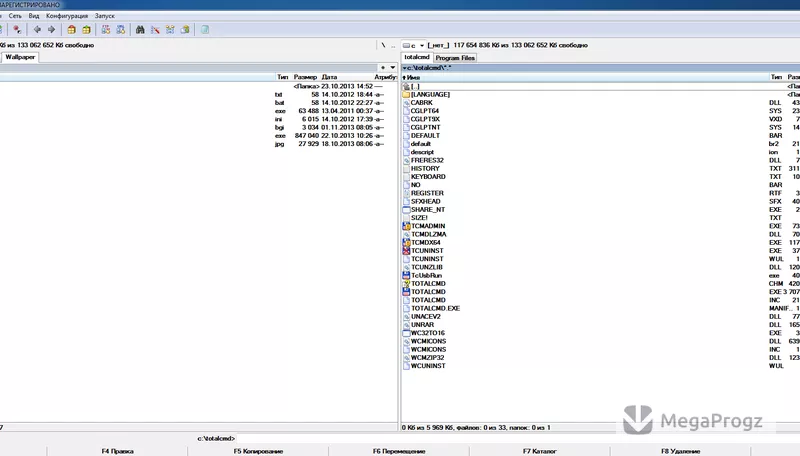Click the first gift box pack icon
Image resolution: width=800 pixels, height=456 pixels.
tap(71, 30)
